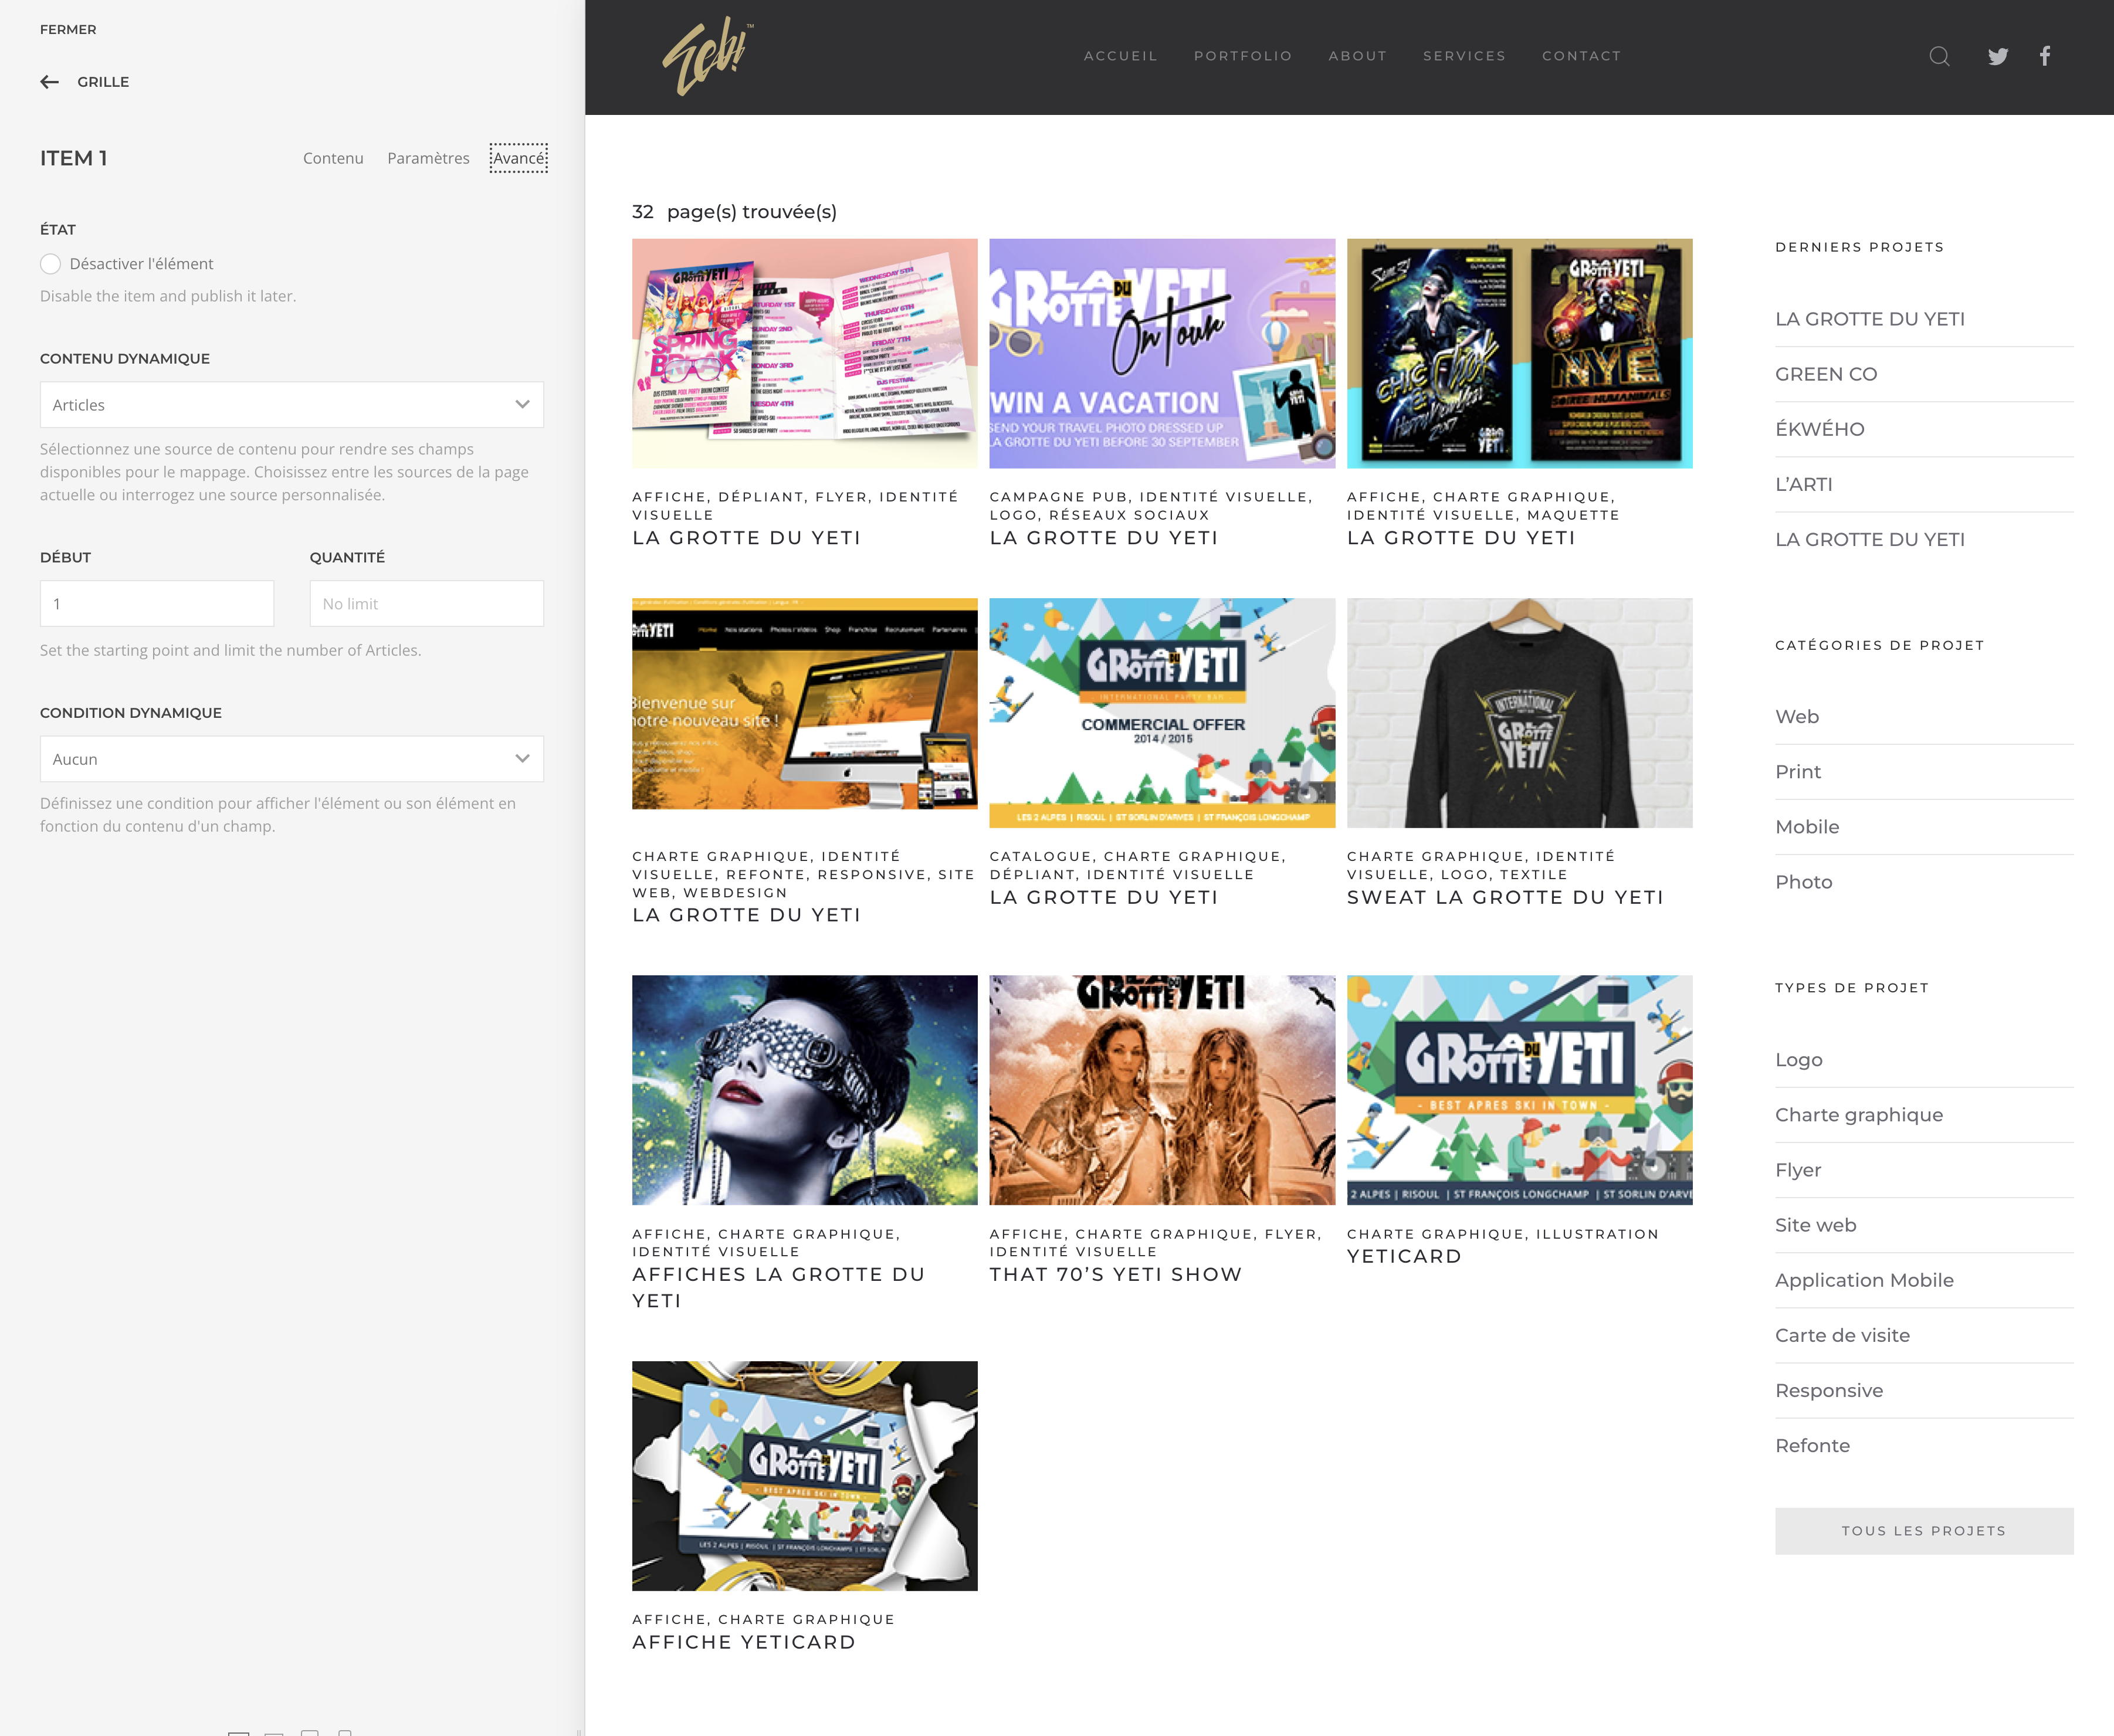
Task: Open the Spring Break flyer thumbnail
Action: pyautogui.click(x=804, y=353)
